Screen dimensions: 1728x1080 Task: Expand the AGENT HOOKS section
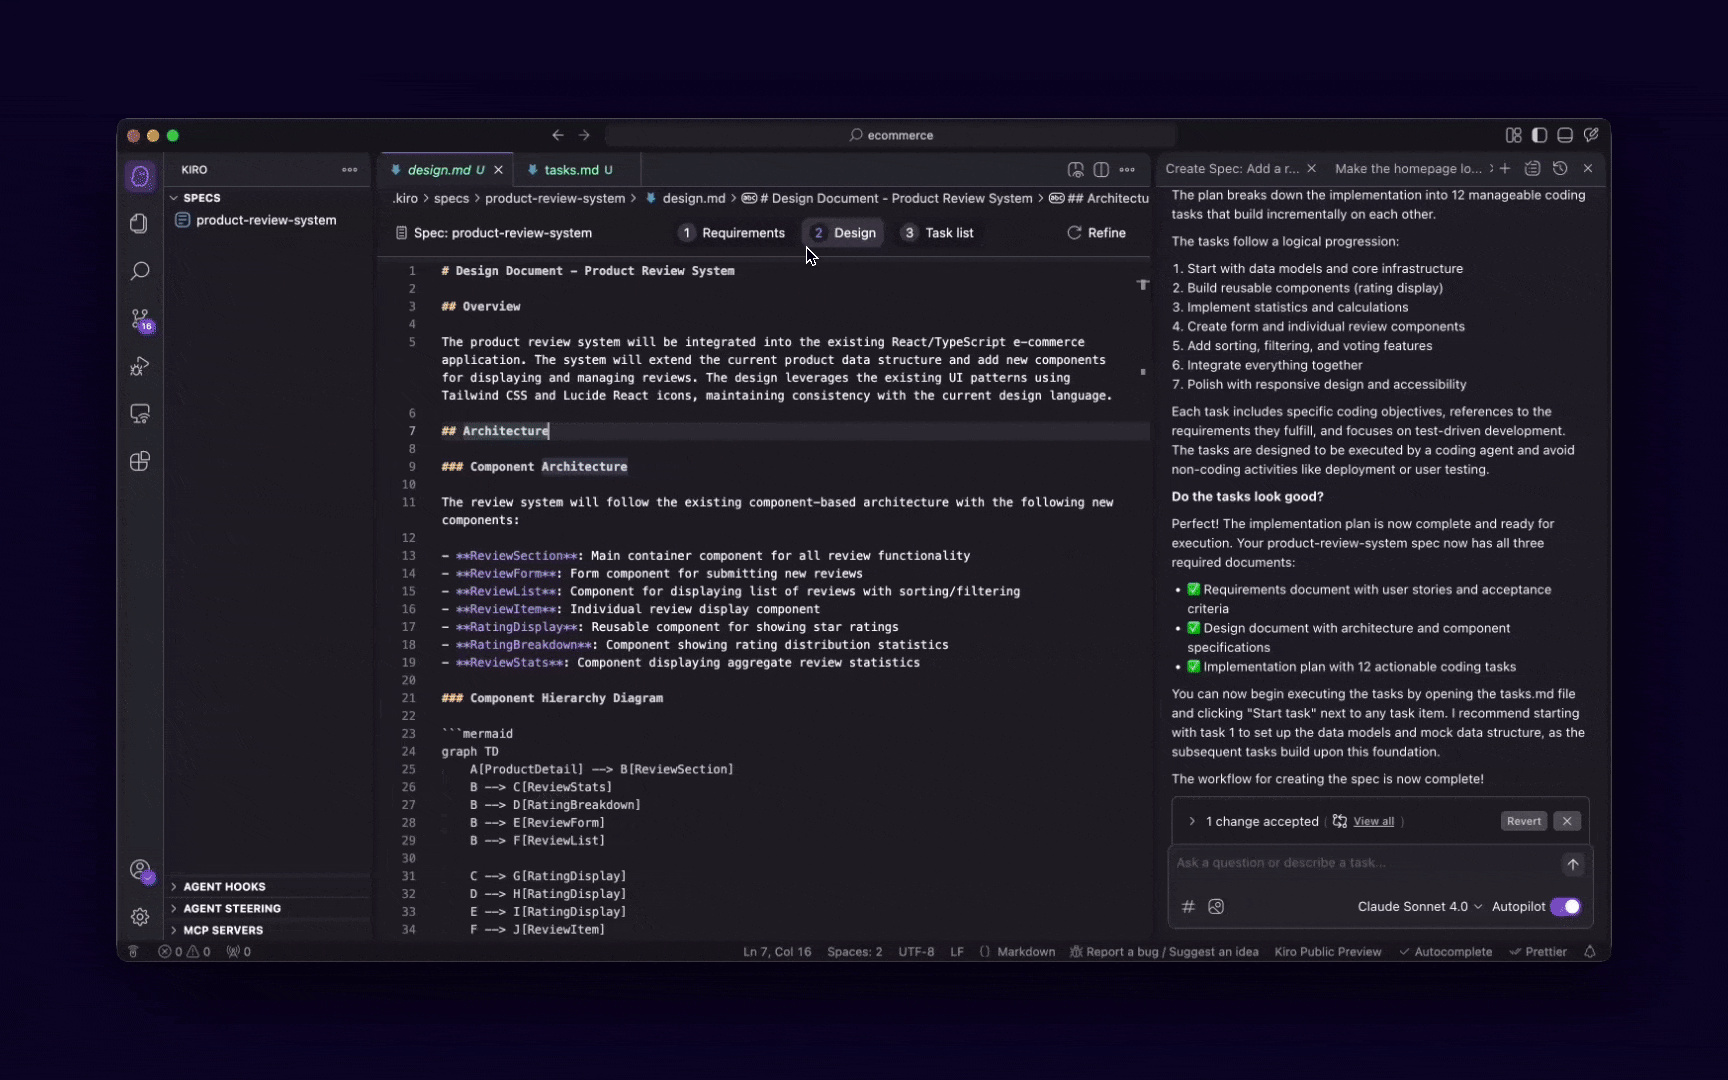click(224, 886)
